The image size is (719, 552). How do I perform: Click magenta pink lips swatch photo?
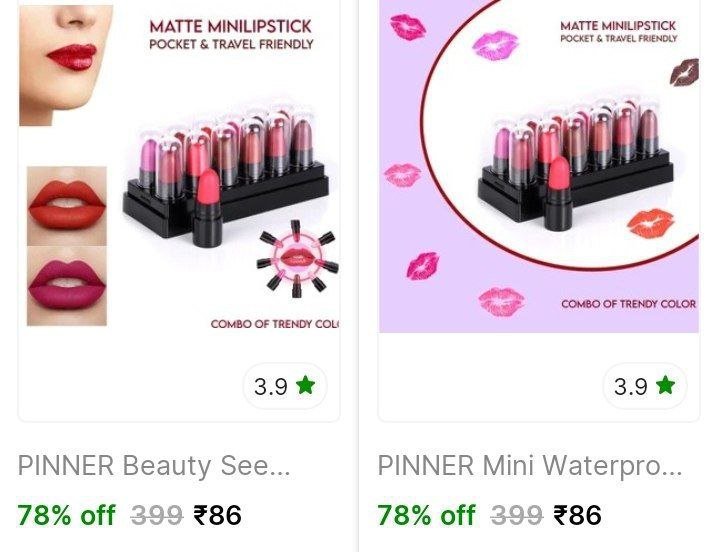click(x=67, y=286)
